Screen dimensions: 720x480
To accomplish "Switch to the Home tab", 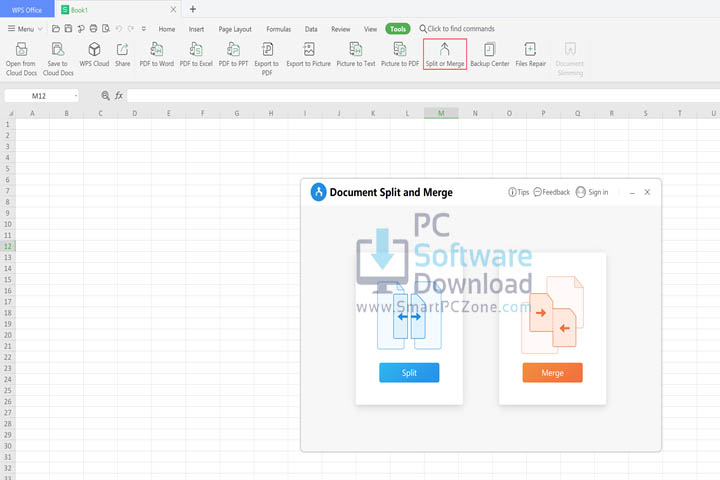I will pyautogui.click(x=167, y=29).
